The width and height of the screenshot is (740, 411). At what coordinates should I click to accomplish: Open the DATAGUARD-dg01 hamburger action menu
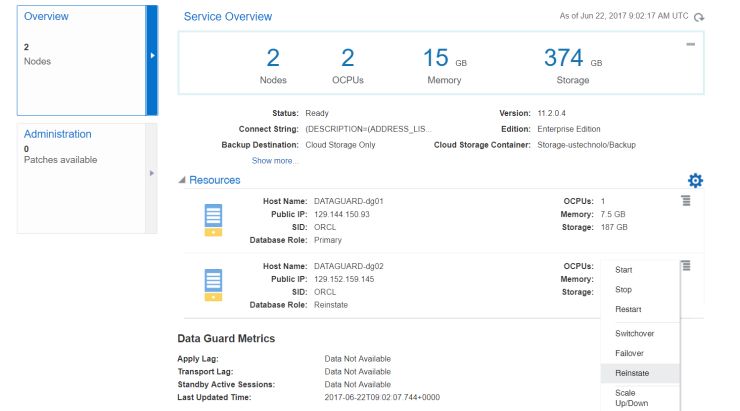[x=686, y=201]
